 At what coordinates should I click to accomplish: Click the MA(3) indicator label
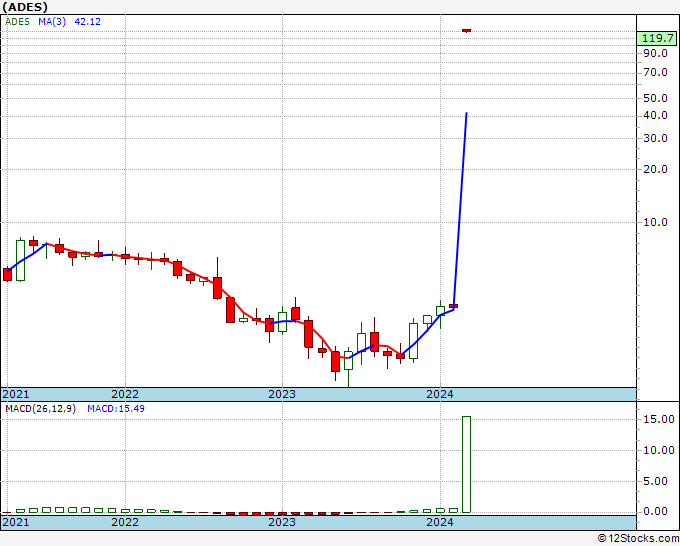point(52,22)
